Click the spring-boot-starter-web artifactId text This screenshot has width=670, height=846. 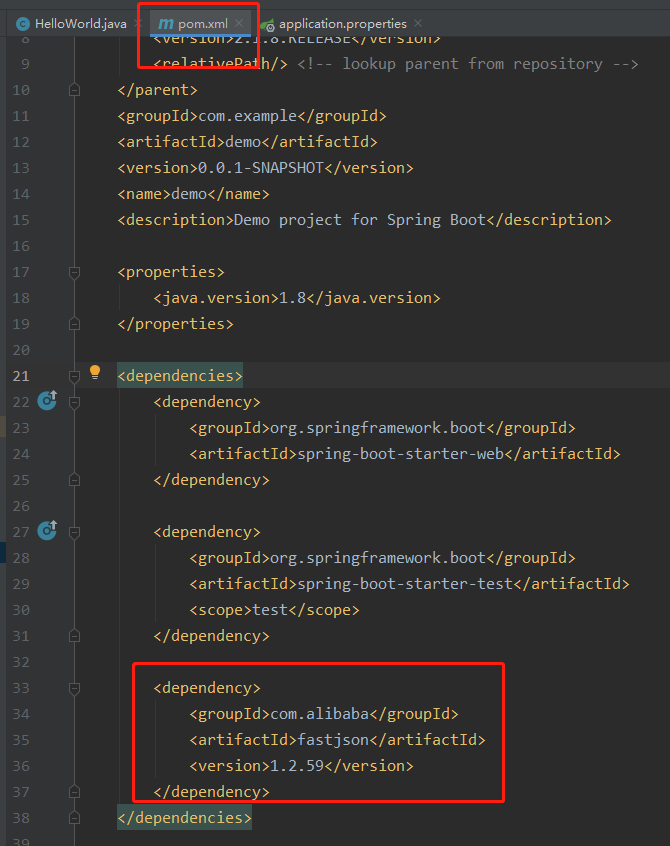coord(400,454)
